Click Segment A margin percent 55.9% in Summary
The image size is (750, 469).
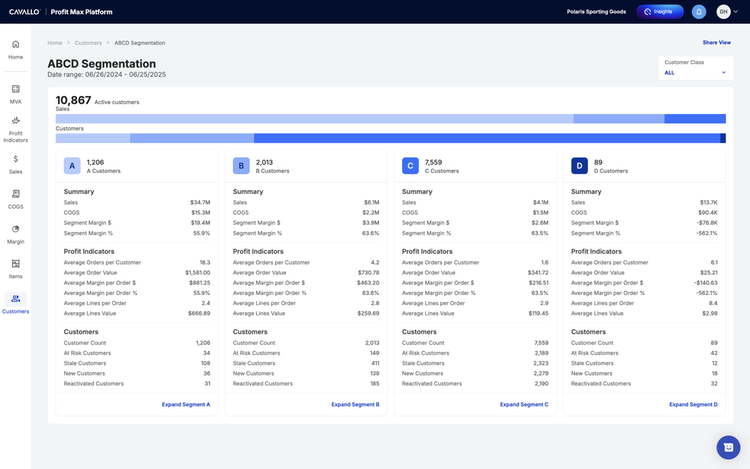pos(201,233)
